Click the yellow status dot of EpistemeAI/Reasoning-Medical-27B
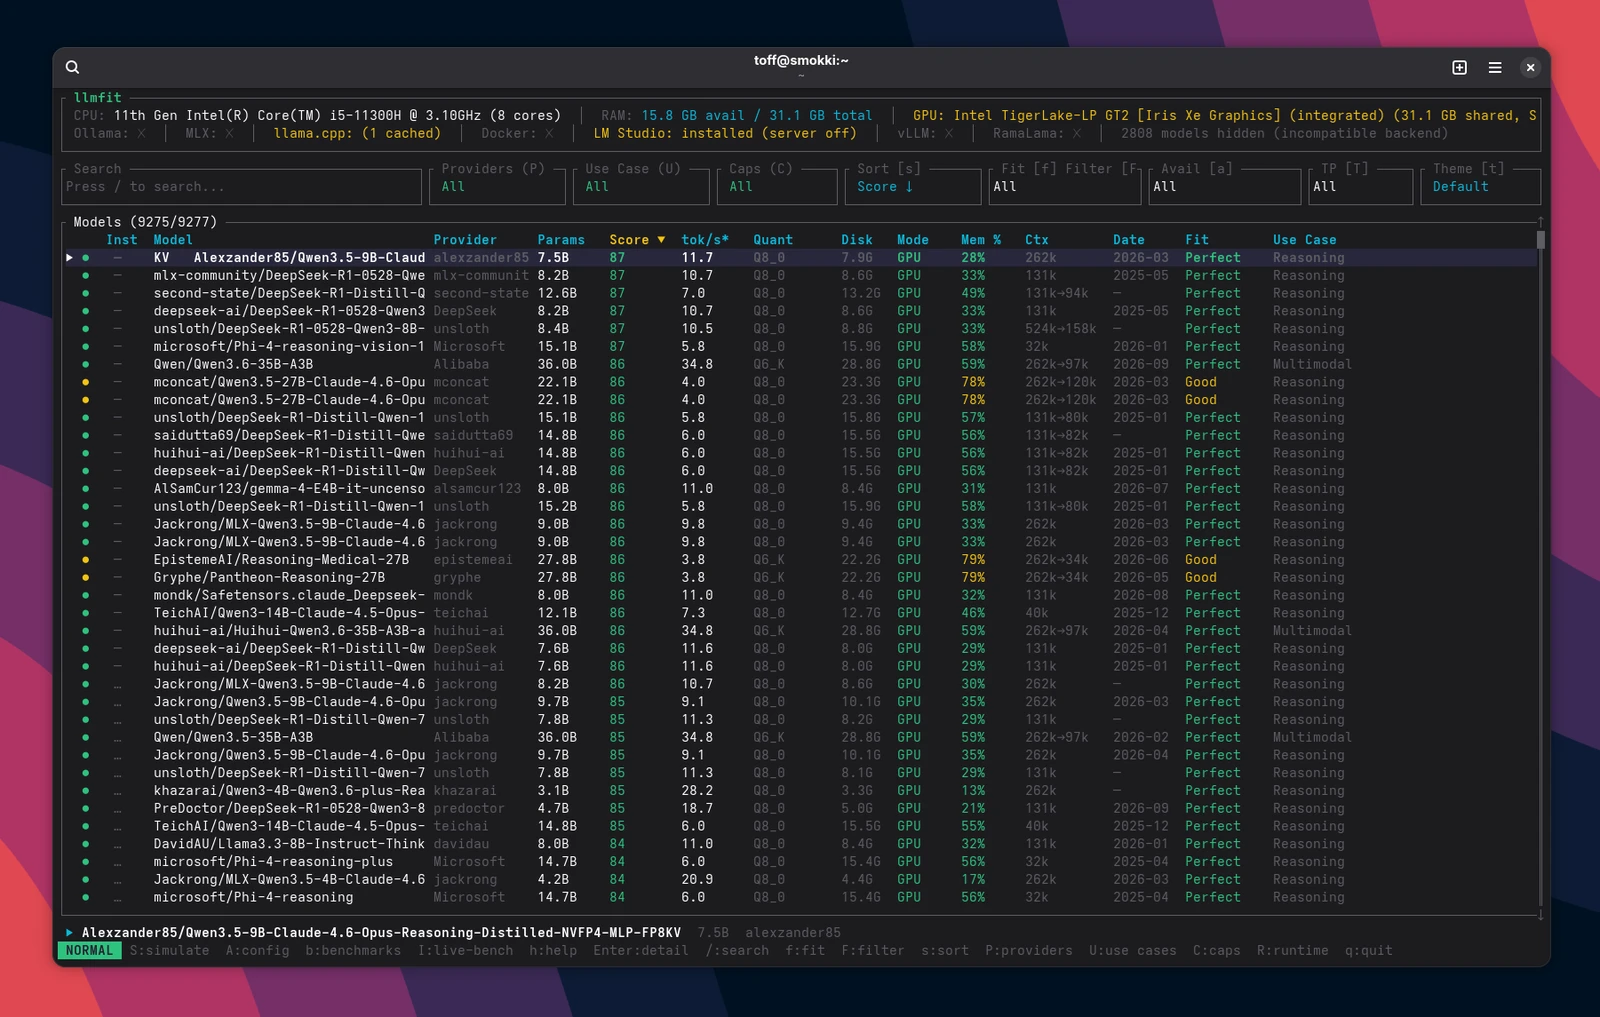 point(86,560)
